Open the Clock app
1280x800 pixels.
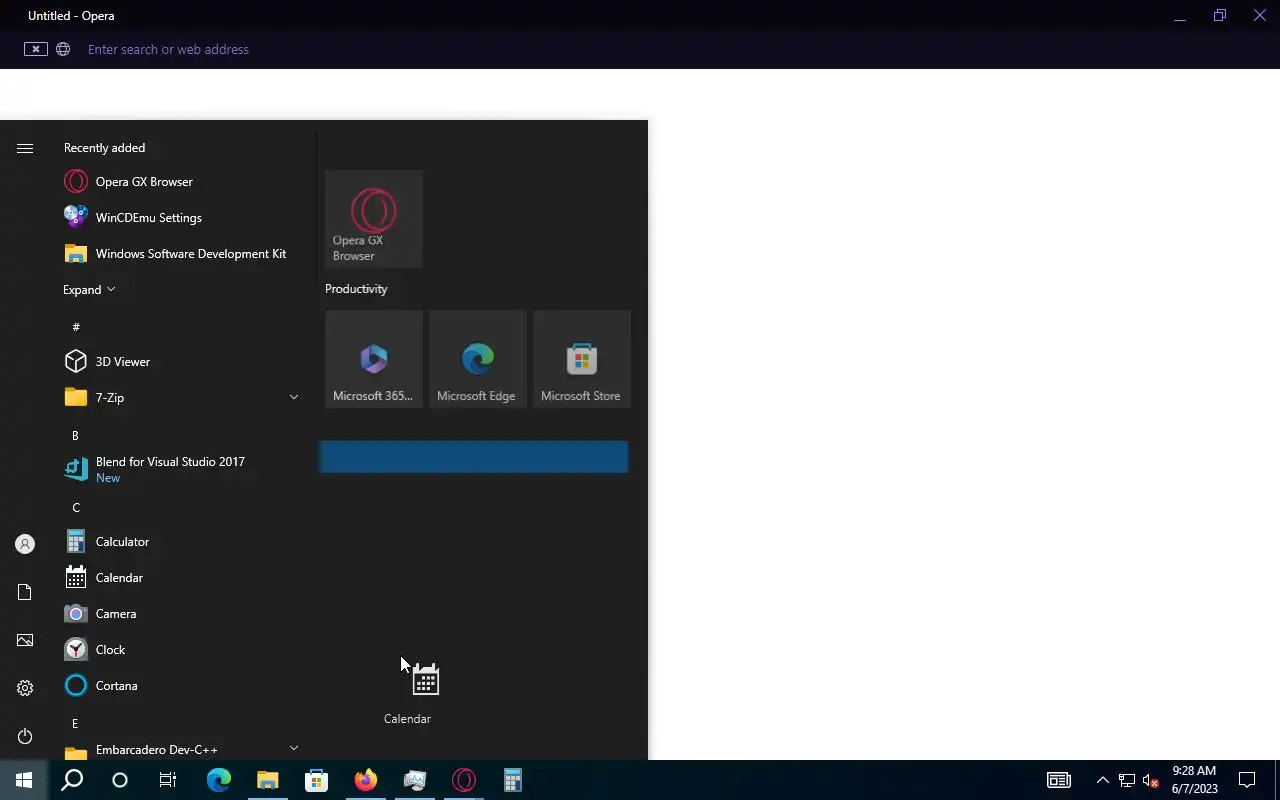(180, 650)
